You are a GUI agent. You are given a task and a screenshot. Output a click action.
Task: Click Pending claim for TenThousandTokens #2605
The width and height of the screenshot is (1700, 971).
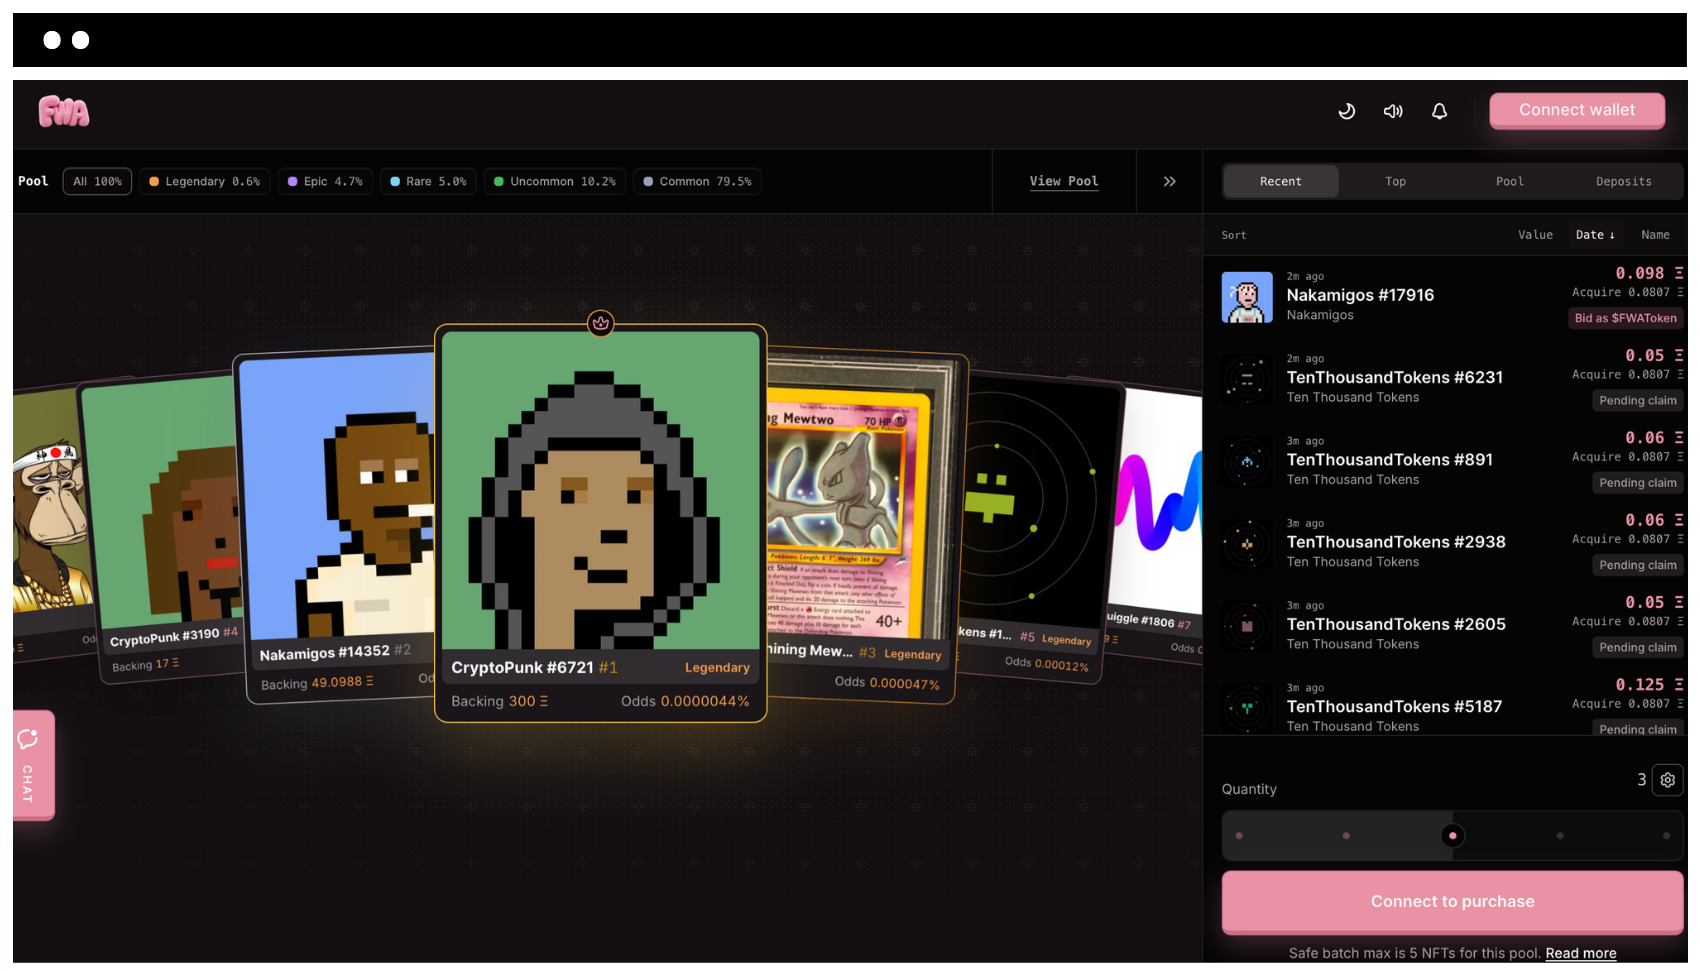tap(1637, 647)
